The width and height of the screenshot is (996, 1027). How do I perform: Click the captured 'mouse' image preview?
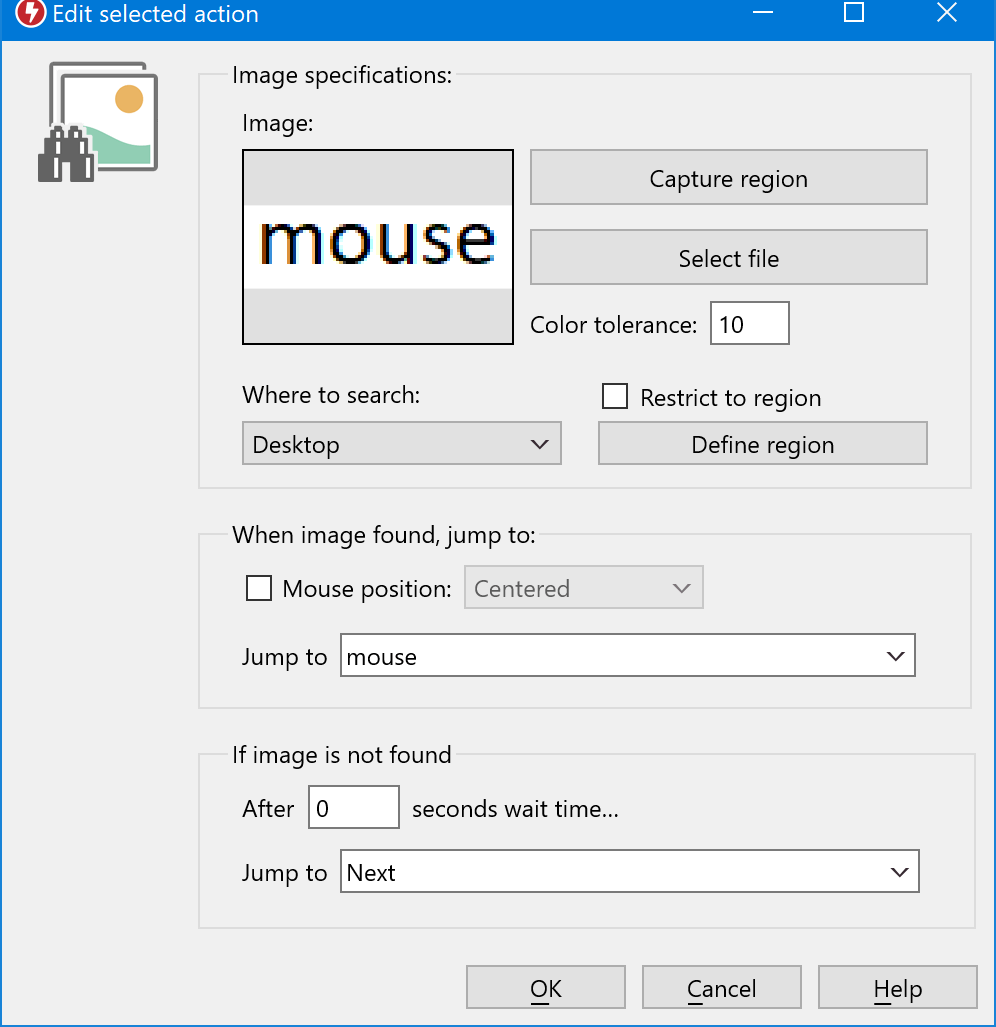tap(378, 247)
